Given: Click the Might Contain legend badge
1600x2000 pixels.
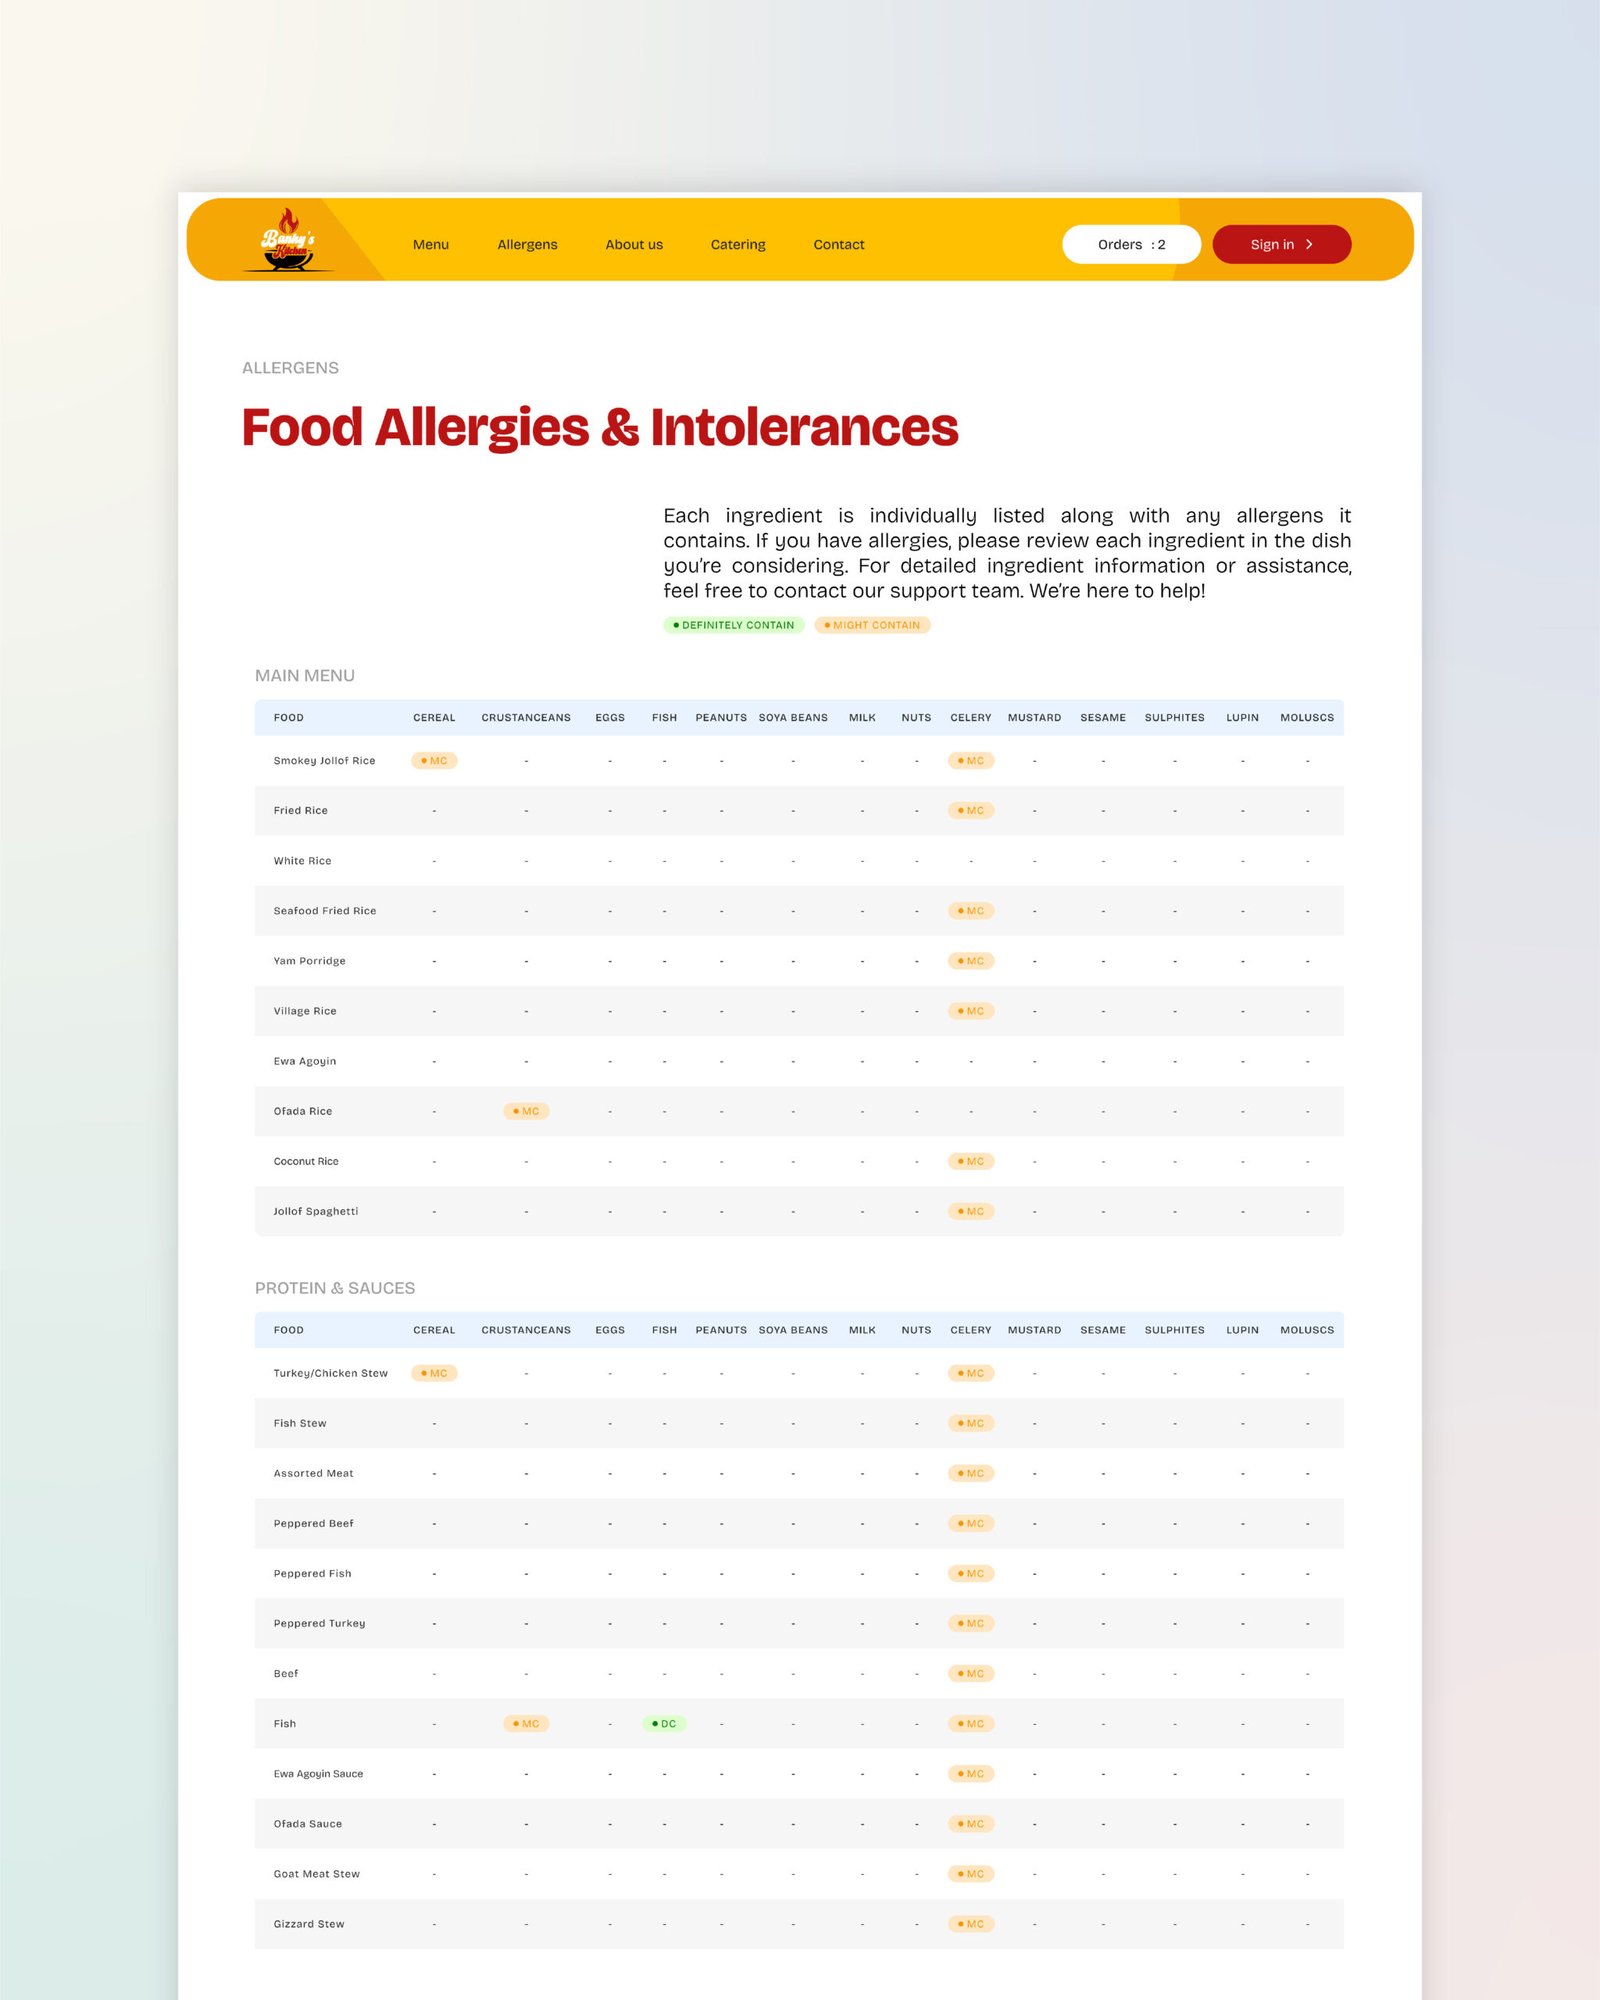Looking at the screenshot, I should click(872, 625).
